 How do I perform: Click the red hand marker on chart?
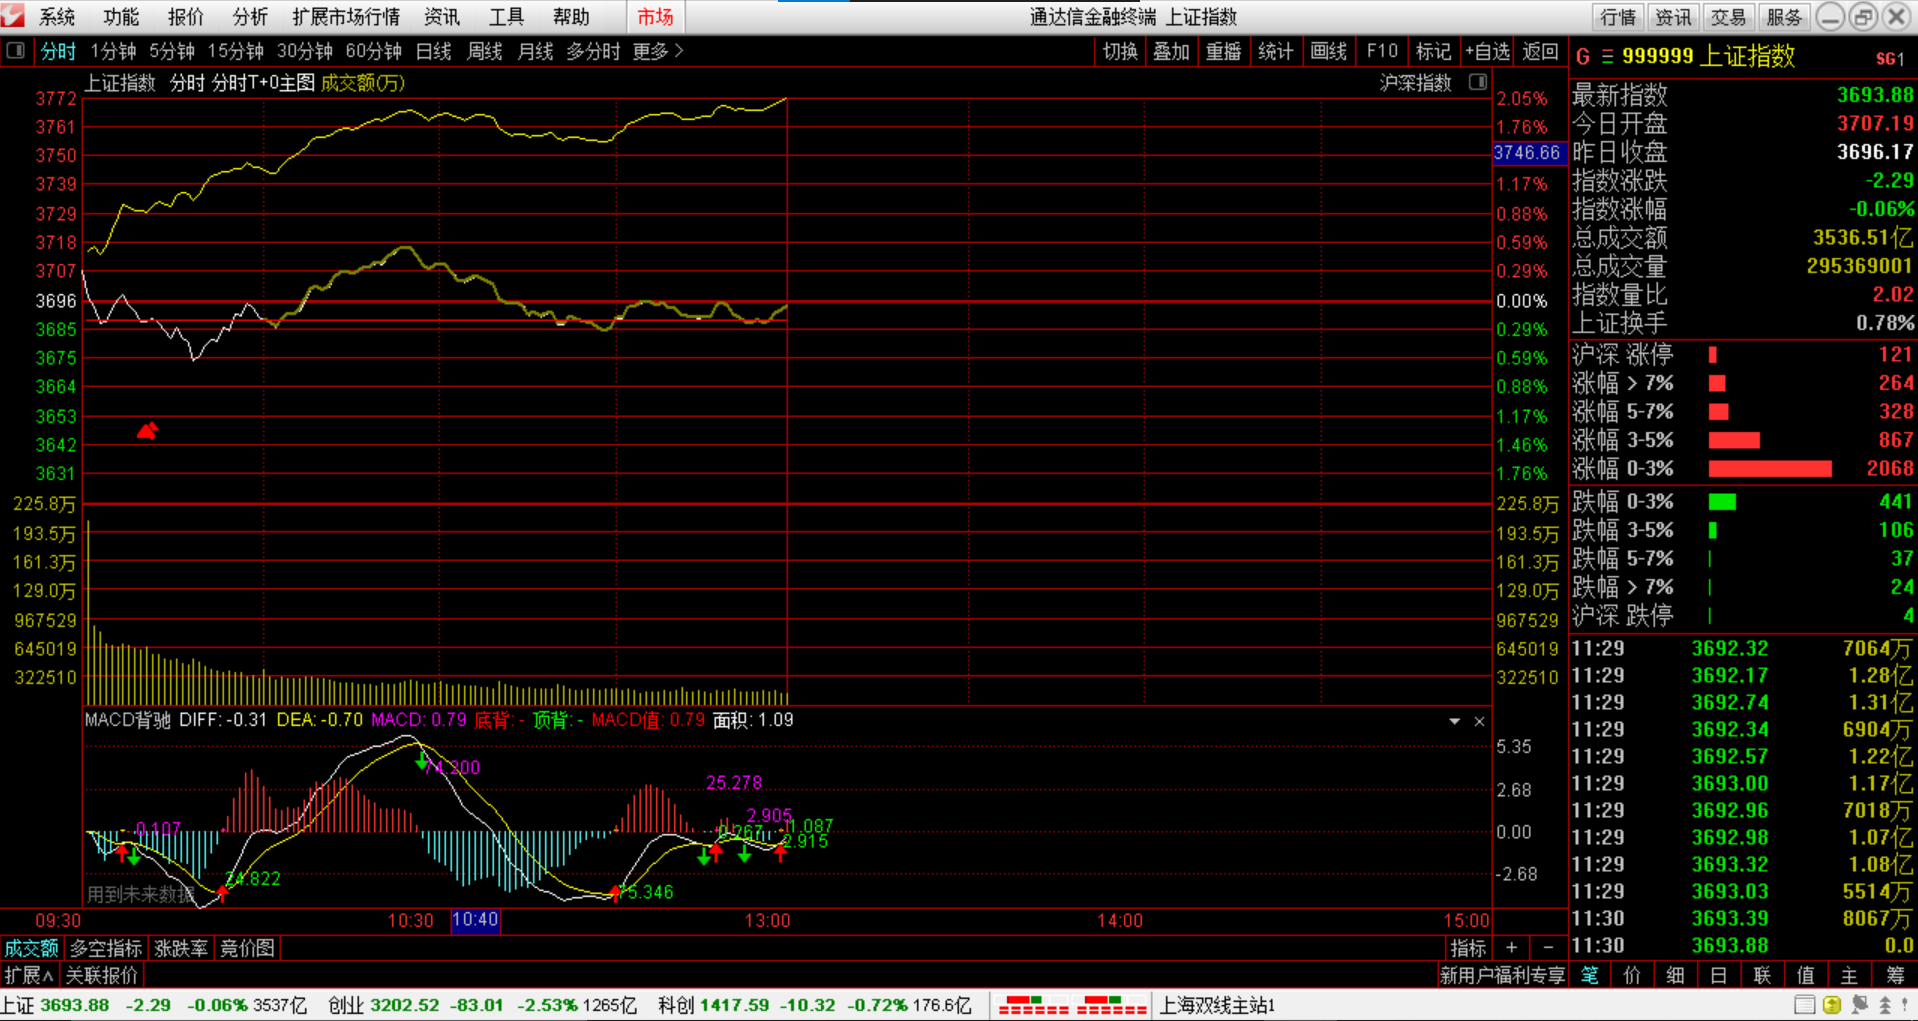click(x=147, y=430)
